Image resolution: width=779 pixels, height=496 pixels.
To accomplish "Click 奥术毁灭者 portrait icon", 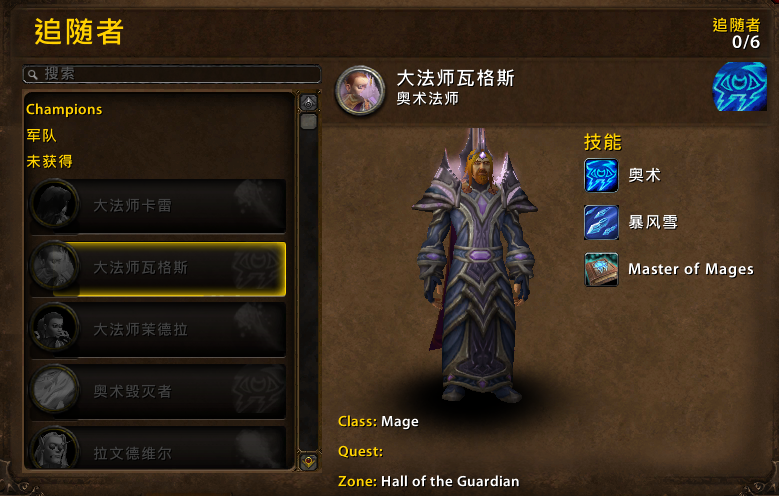I will pyautogui.click(x=54, y=391).
